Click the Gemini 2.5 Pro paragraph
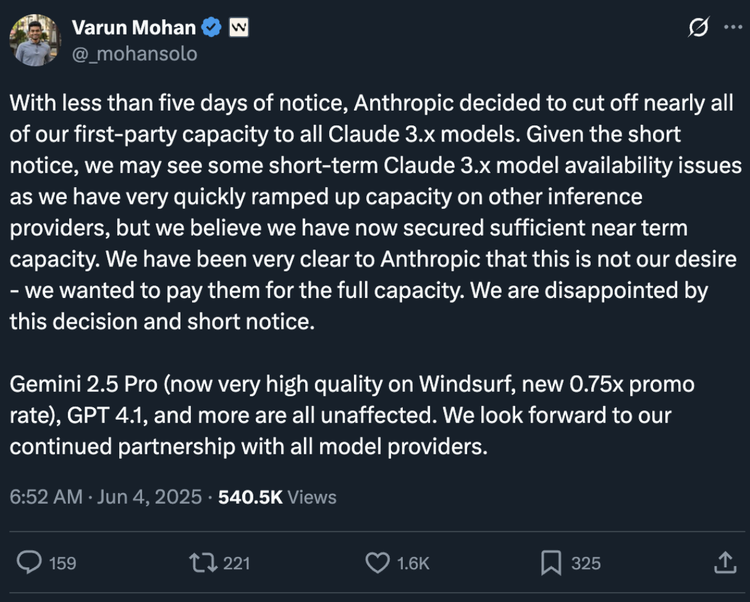Viewport: 750px width, 602px height. (352, 415)
